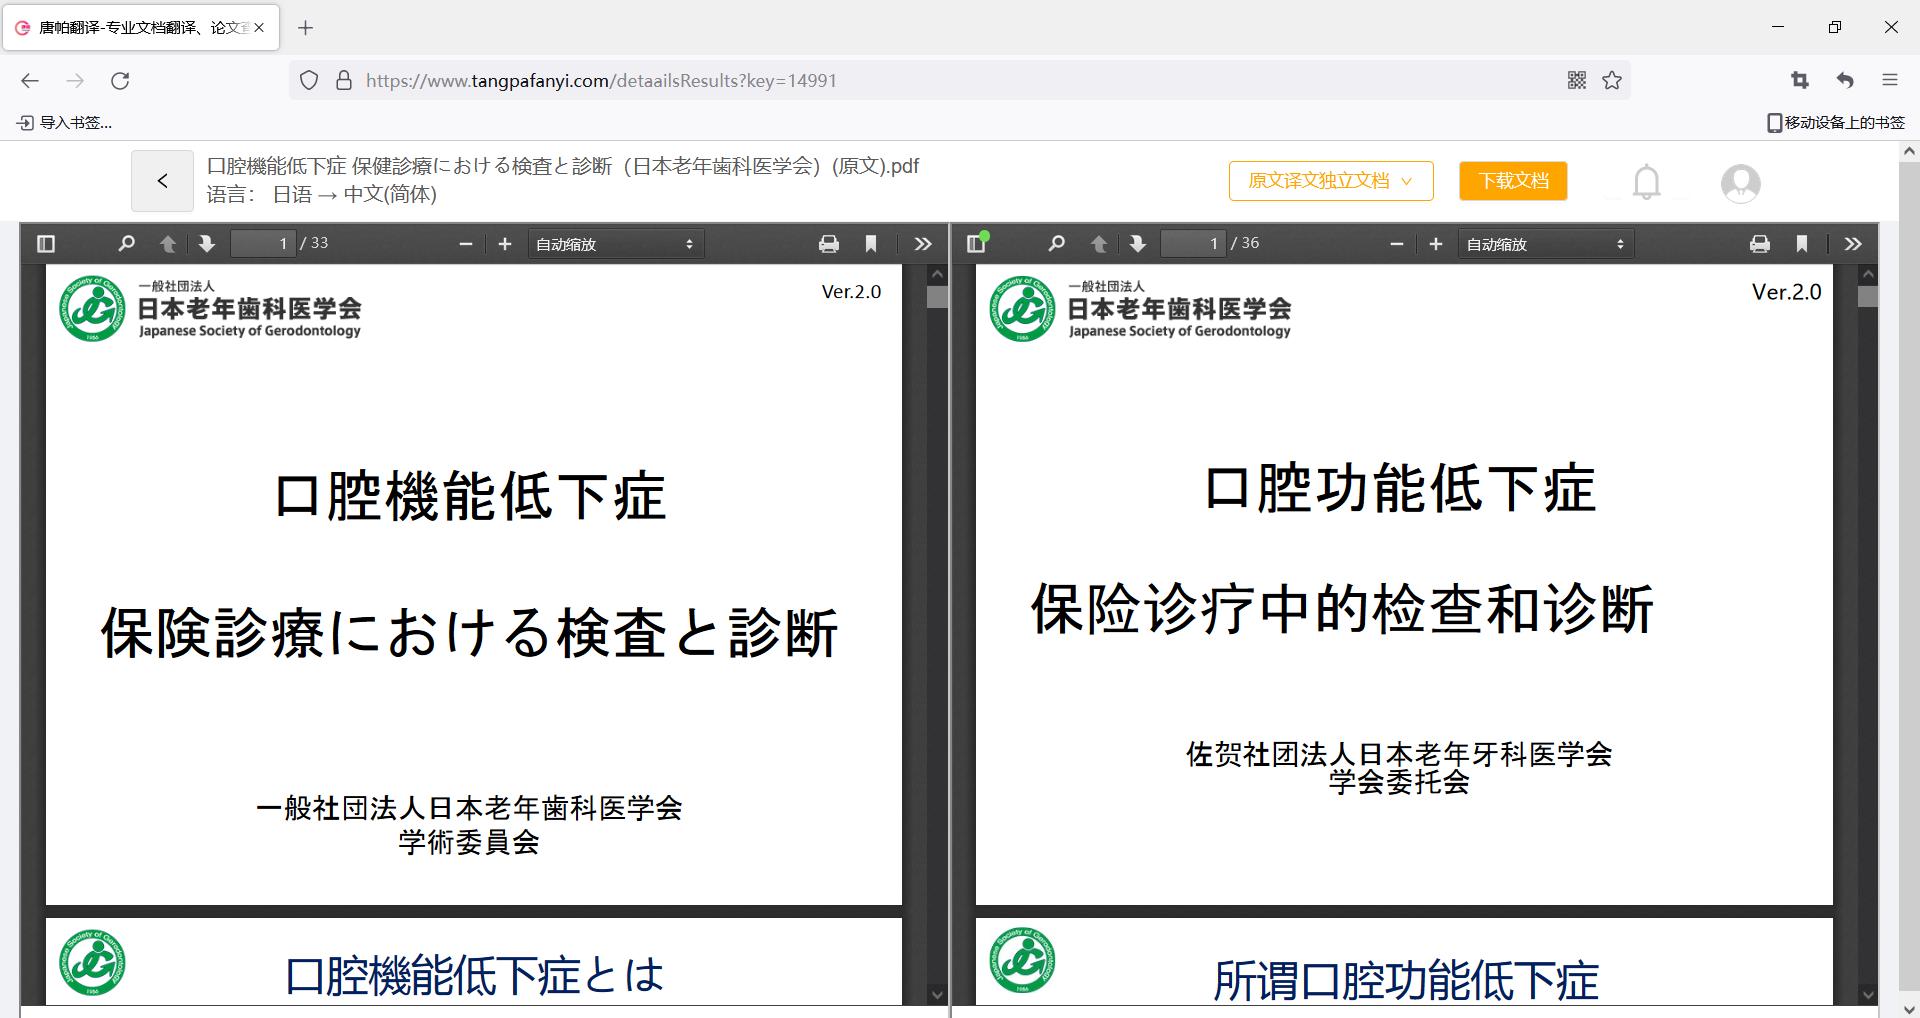Screen dimensions: 1920x1018
Task: Go to next page in the left document
Action: pos(205,243)
